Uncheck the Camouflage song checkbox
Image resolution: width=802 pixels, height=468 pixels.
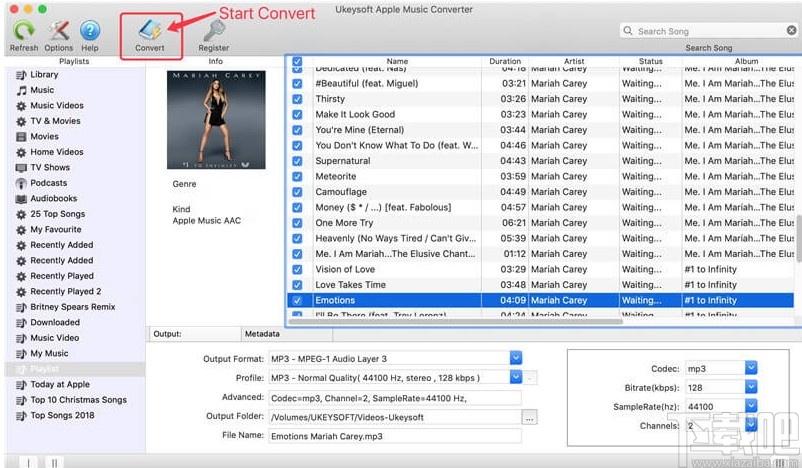click(297, 192)
